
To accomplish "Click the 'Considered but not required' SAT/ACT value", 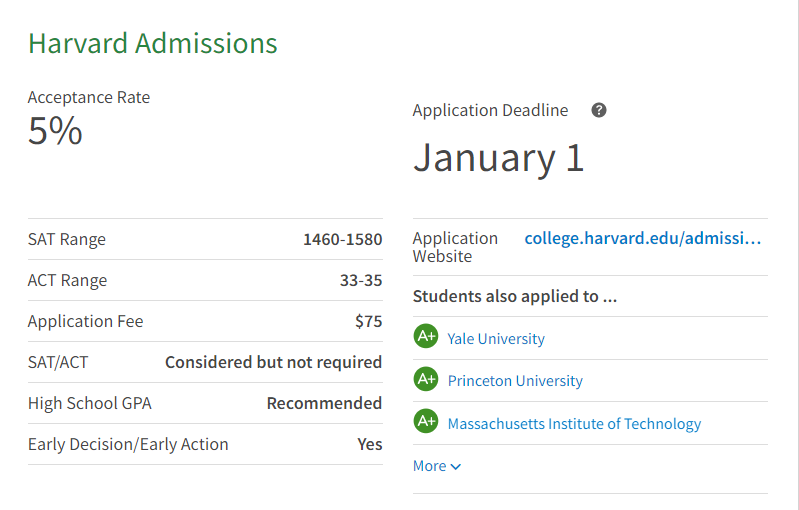I will pyautogui.click(x=273, y=362).
